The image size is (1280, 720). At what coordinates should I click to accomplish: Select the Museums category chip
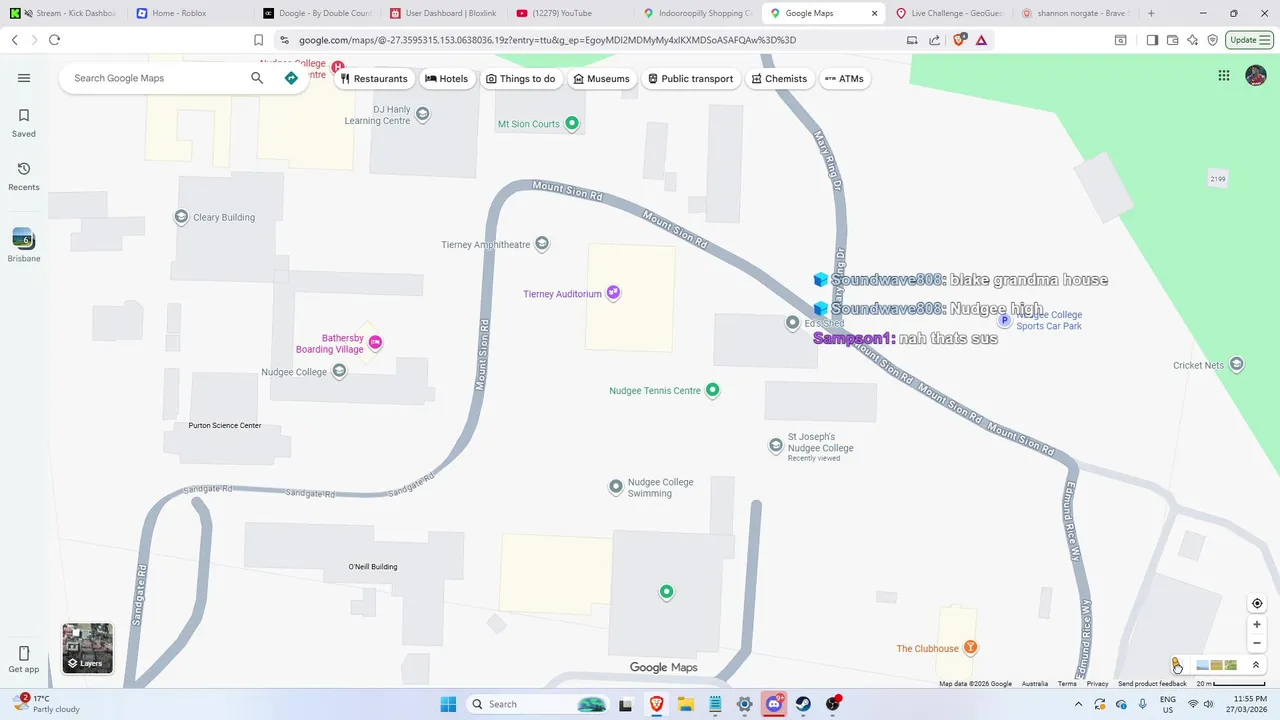click(x=602, y=79)
